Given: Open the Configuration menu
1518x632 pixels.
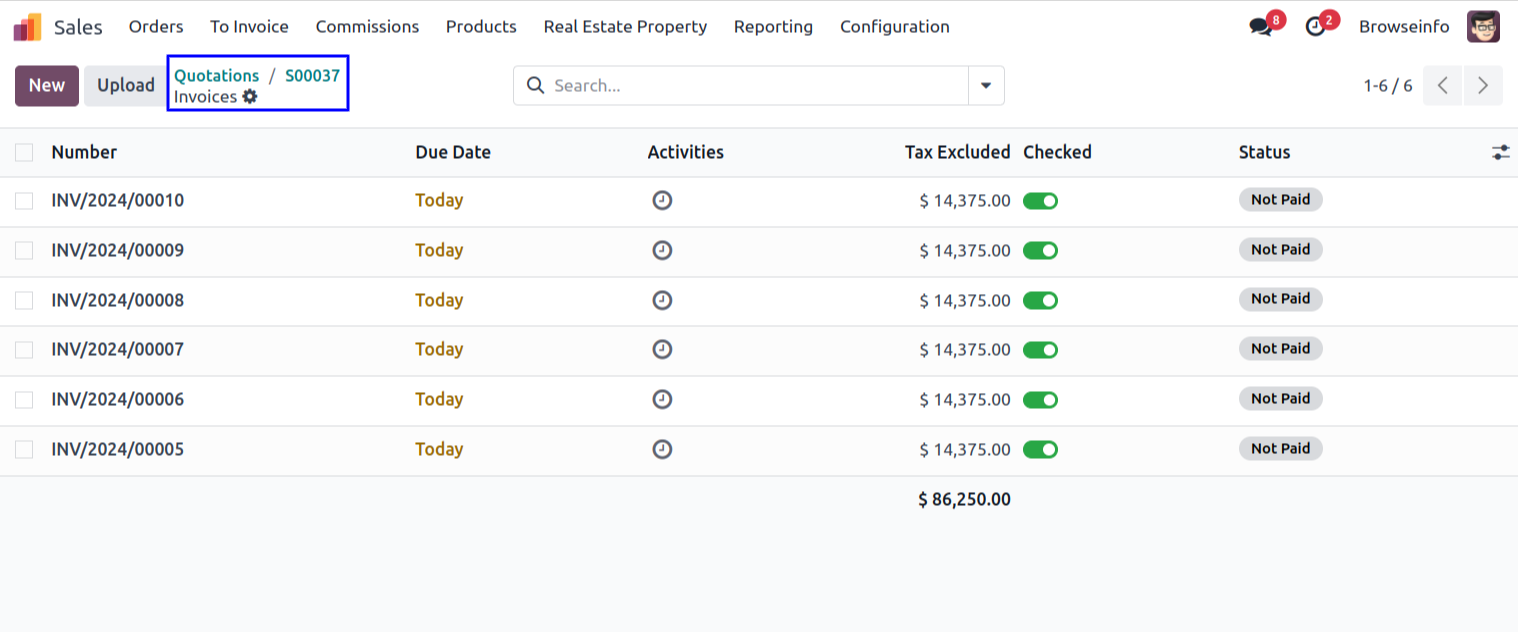Looking at the screenshot, I should pos(894,27).
